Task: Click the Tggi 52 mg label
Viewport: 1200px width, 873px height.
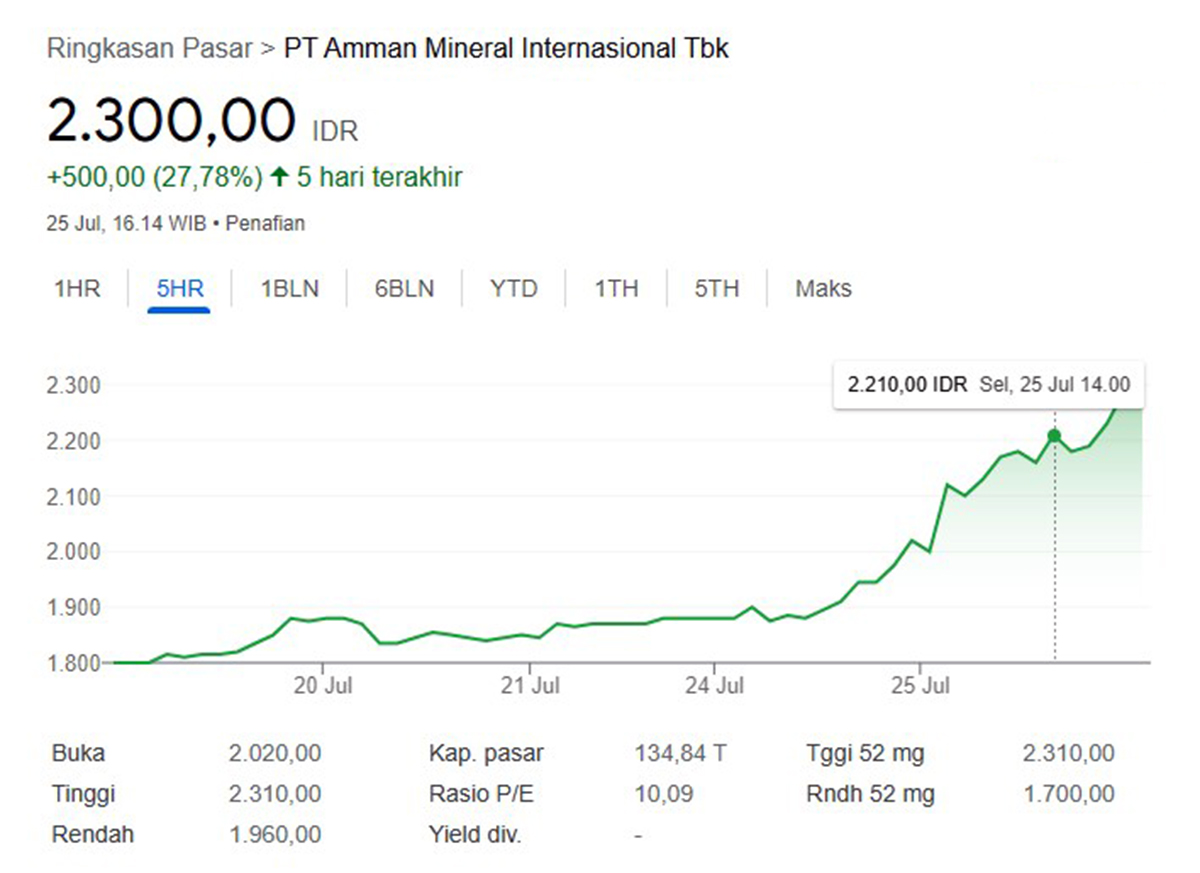Action: tap(865, 754)
